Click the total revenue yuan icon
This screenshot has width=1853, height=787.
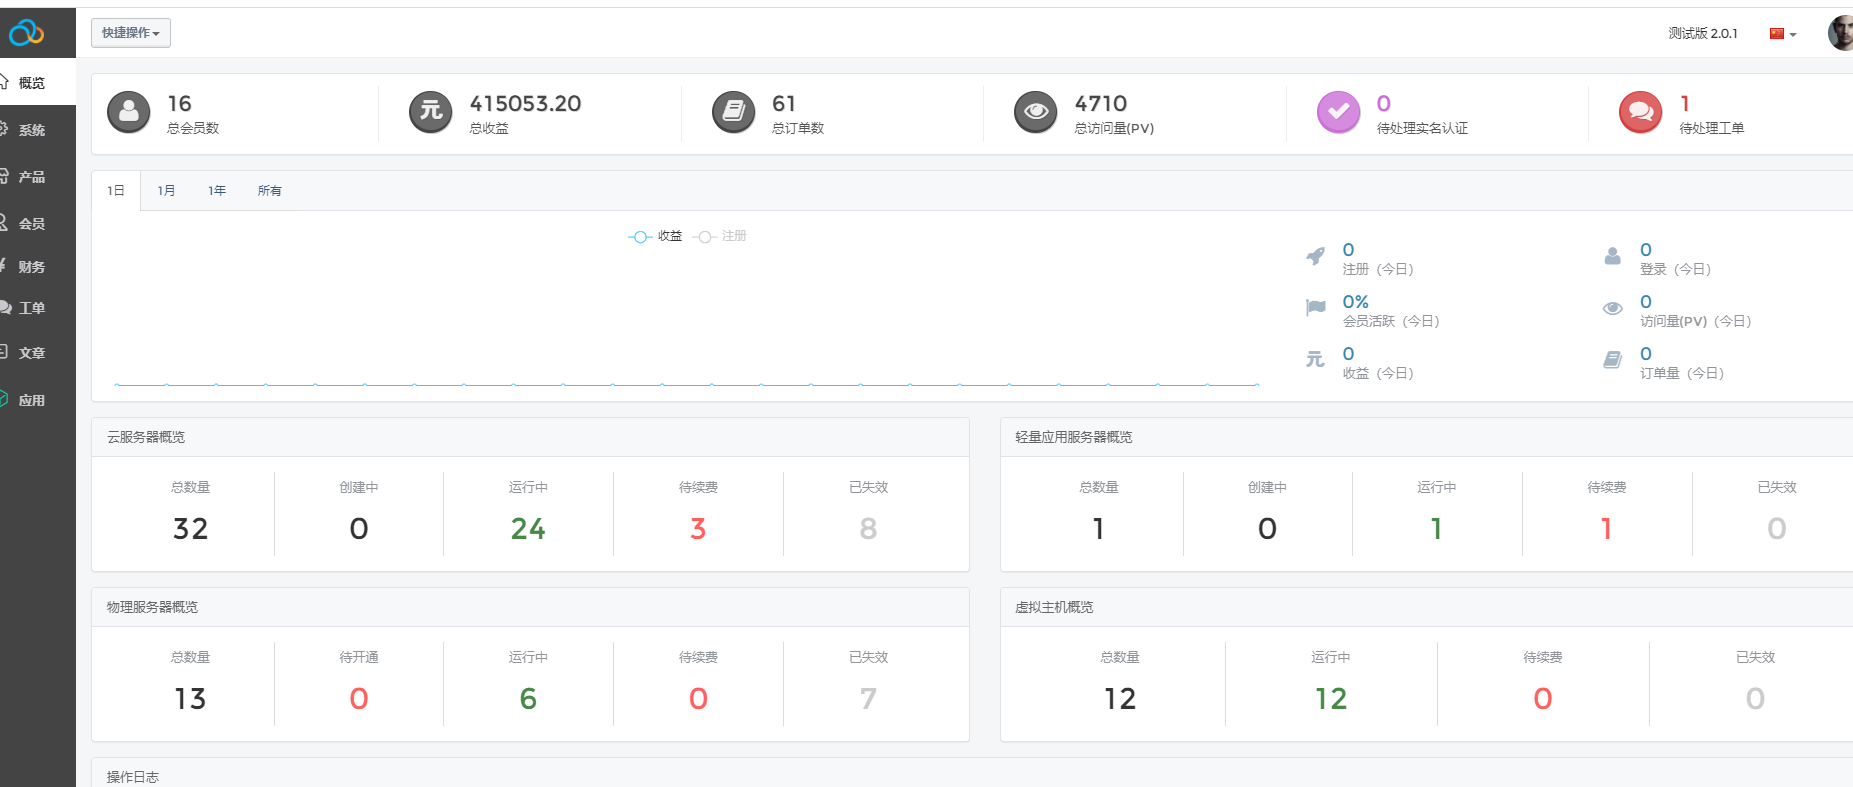pos(431,112)
